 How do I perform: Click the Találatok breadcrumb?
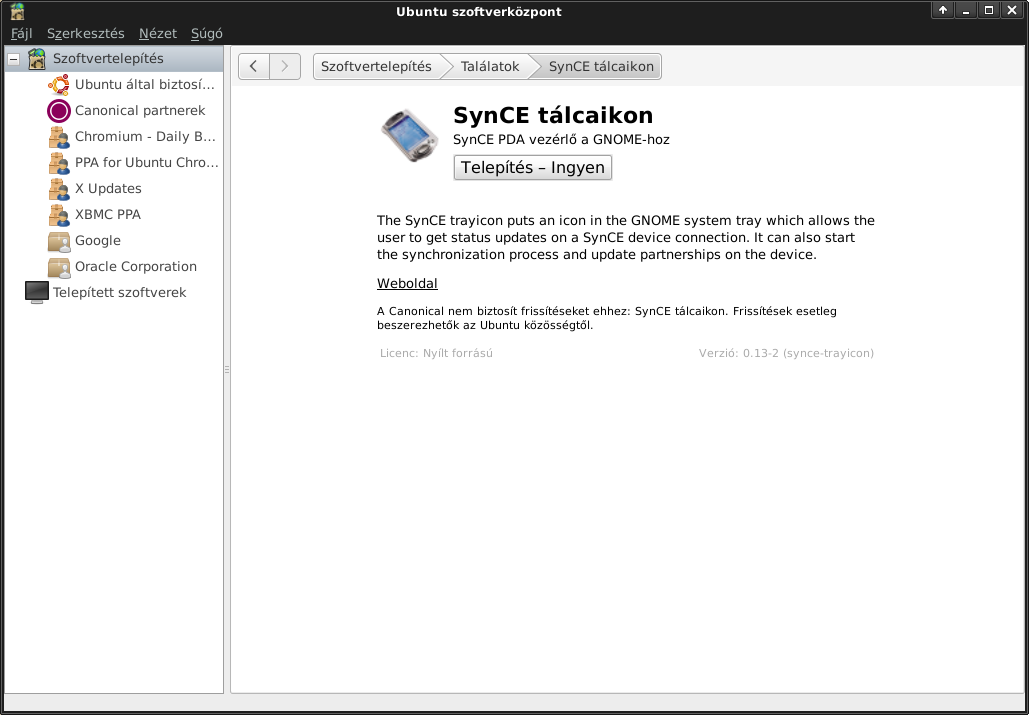(490, 66)
